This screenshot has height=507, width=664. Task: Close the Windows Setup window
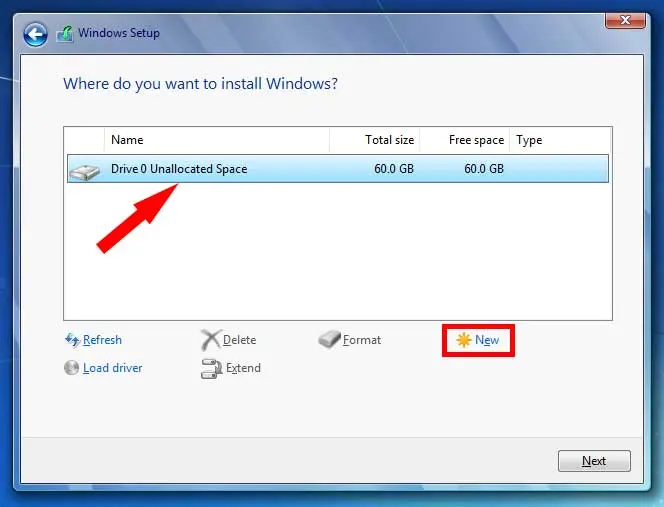(624, 18)
